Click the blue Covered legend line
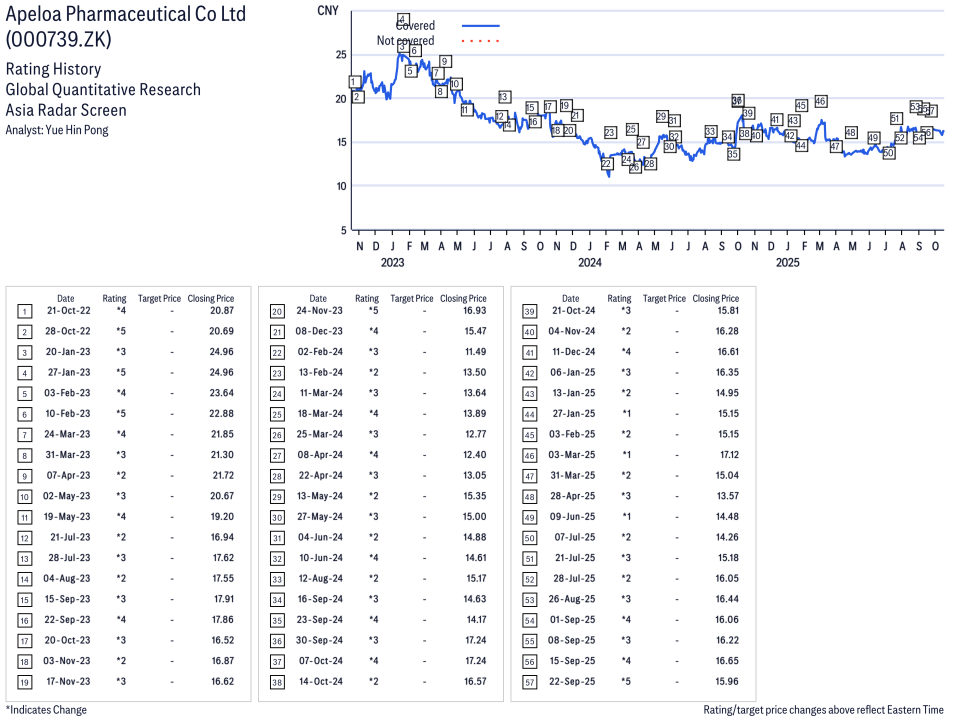Screen dimensions: 955x716 pyautogui.click(x=480, y=26)
